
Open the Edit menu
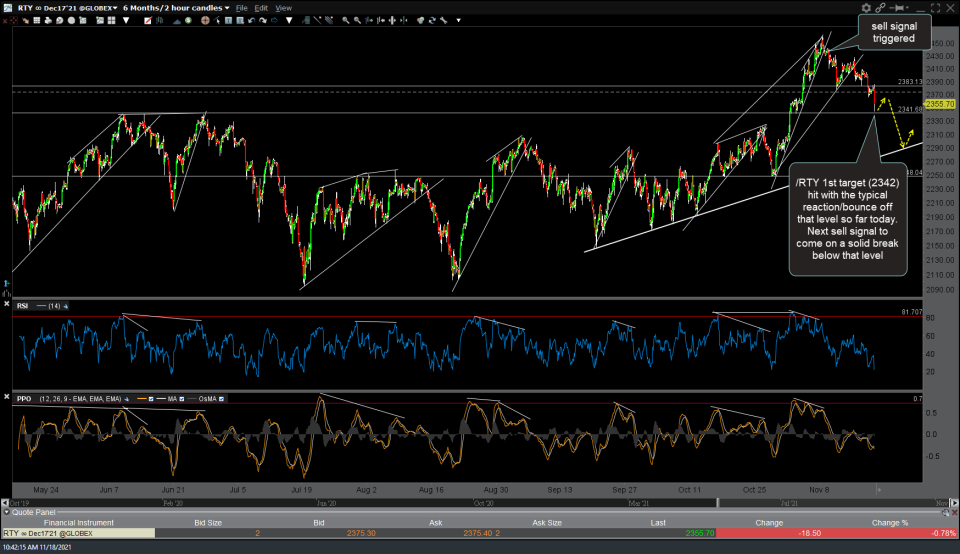pos(259,7)
